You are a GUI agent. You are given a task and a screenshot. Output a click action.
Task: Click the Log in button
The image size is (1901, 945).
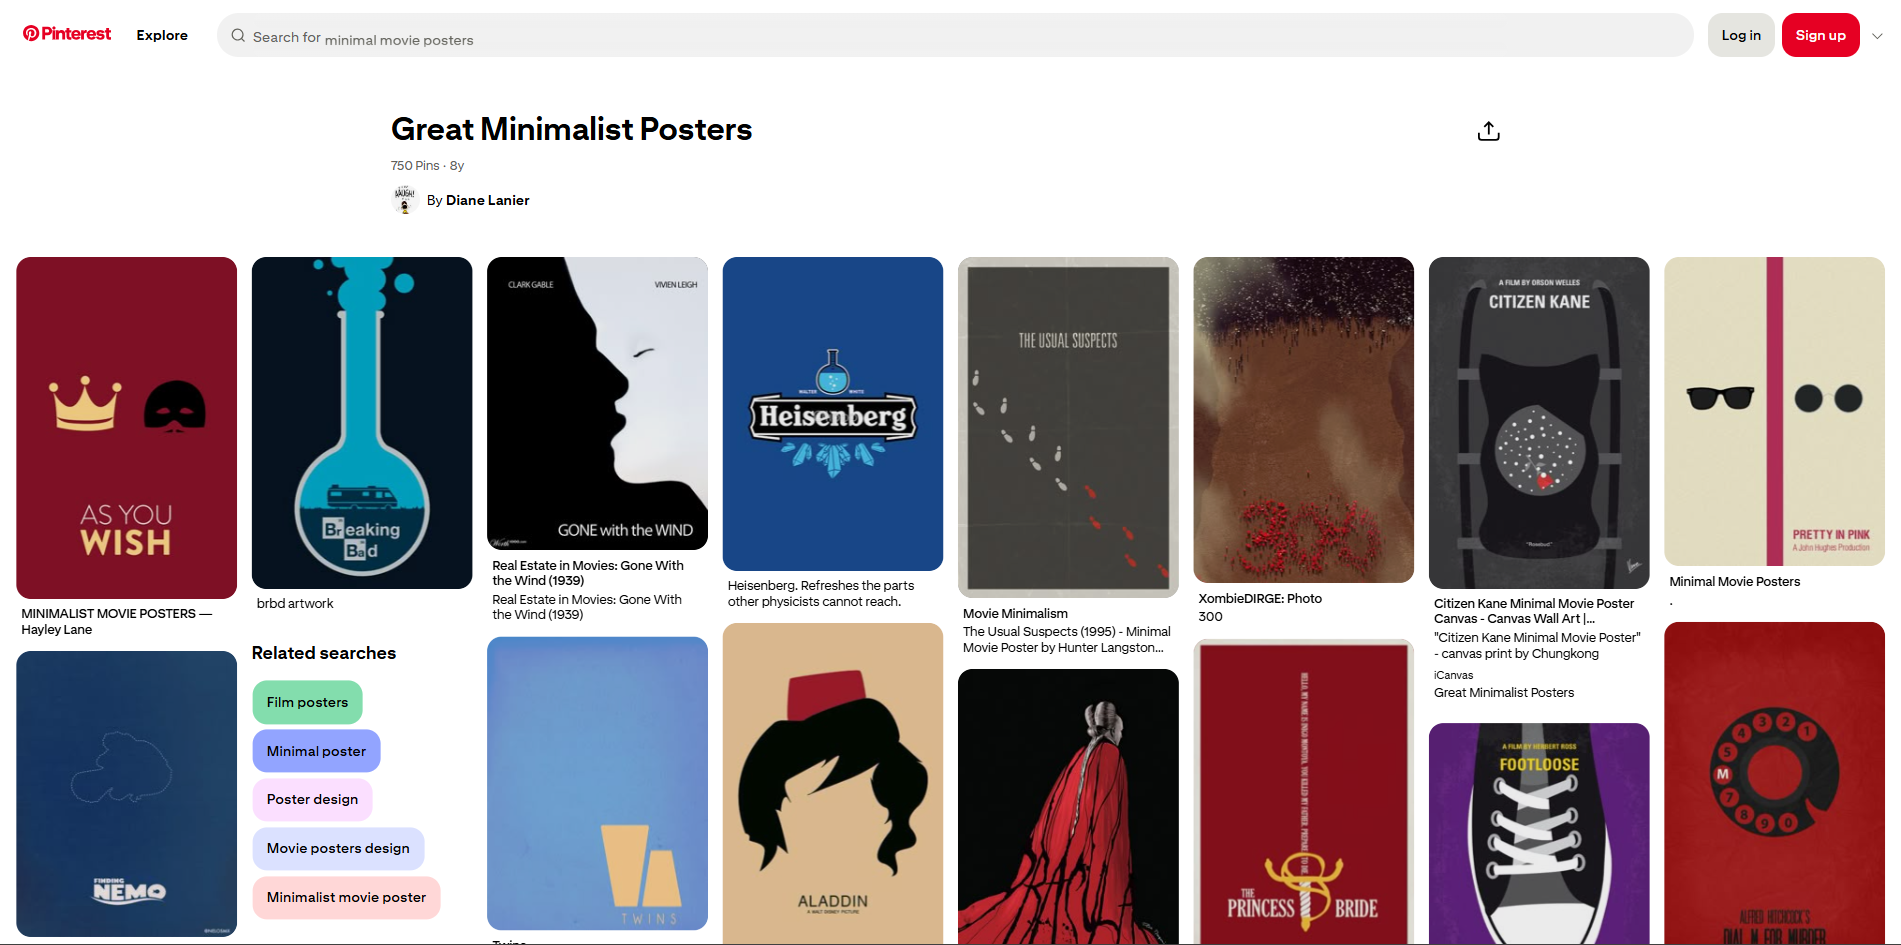[x=1740, y=34]
